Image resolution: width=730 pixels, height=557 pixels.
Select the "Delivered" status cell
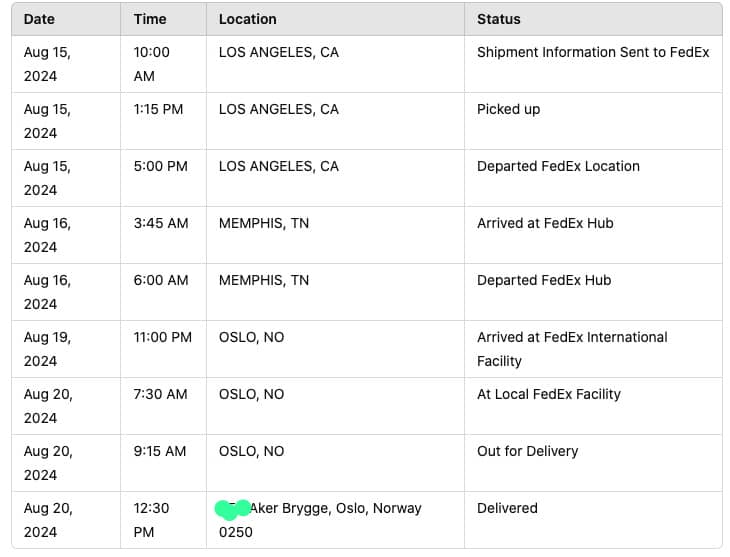[507, 508]
